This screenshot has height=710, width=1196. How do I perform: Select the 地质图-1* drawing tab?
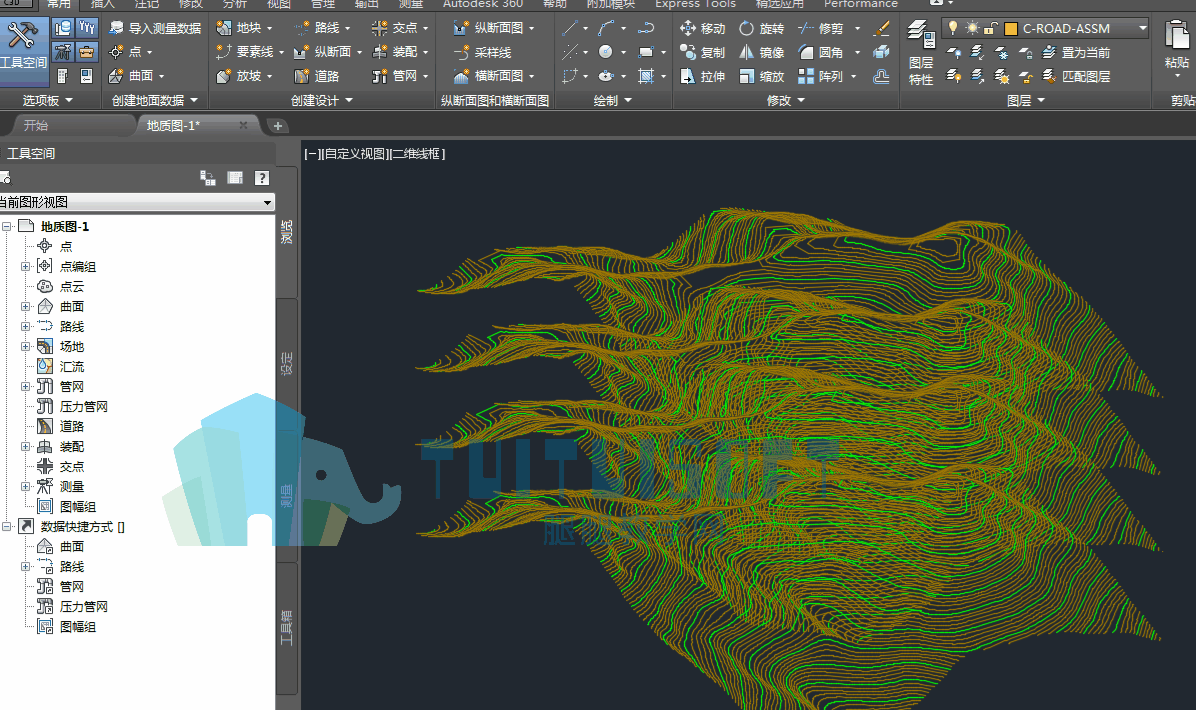[172, 126]
